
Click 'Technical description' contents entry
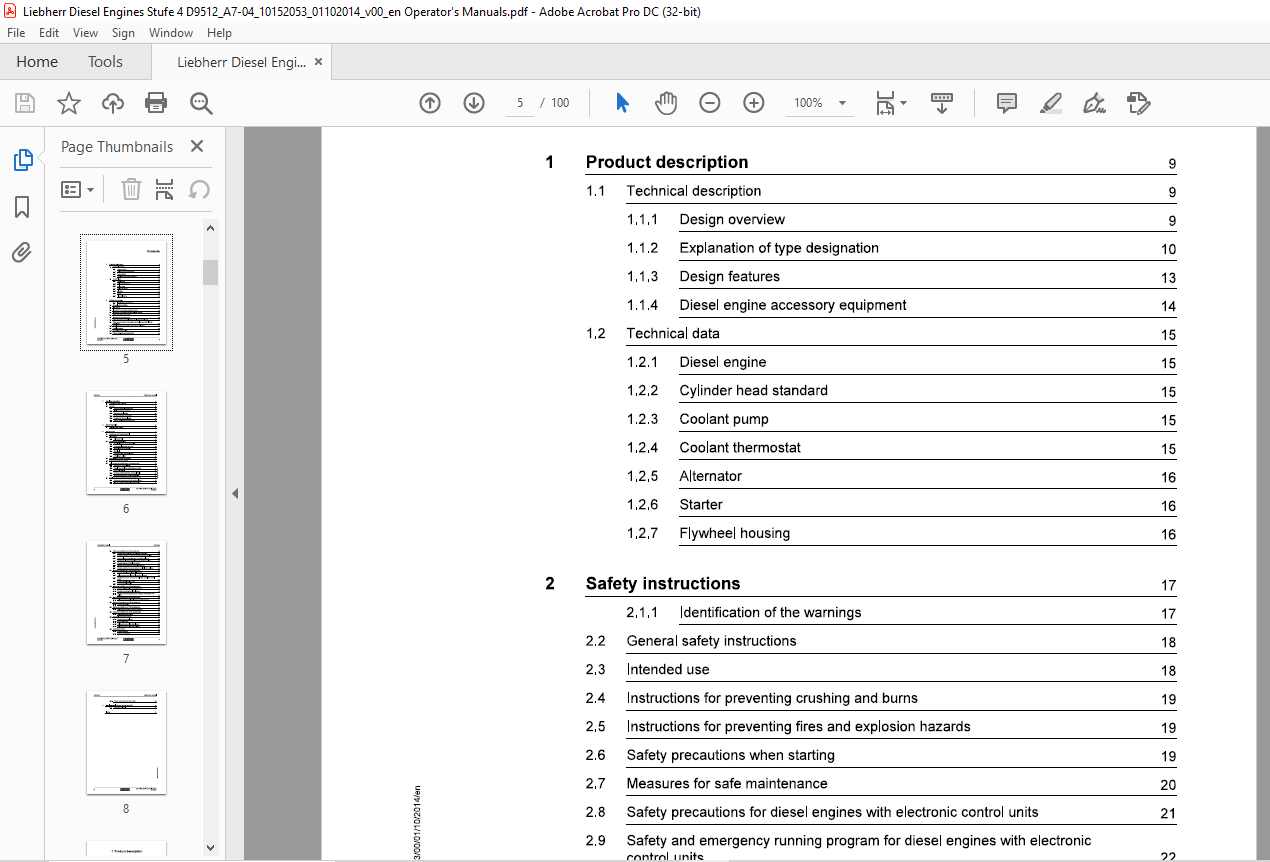pos(694,191)
